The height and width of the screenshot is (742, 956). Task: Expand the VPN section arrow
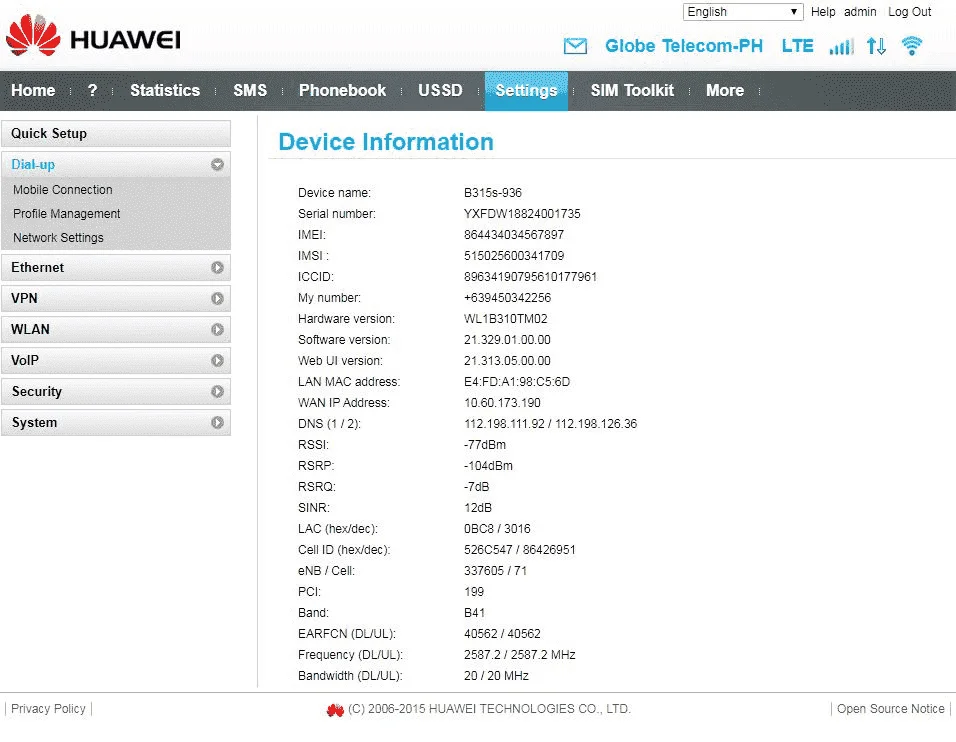[x=217, y=299]
